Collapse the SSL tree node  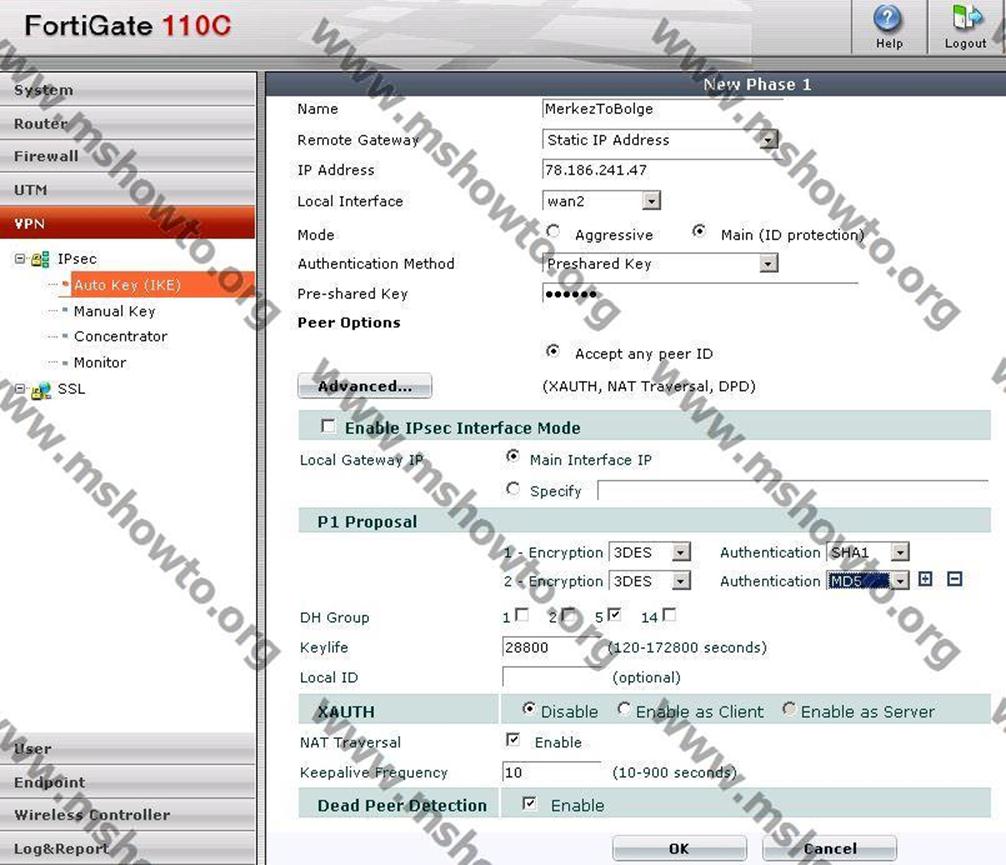pyautogui.click(x=20, y=389)
